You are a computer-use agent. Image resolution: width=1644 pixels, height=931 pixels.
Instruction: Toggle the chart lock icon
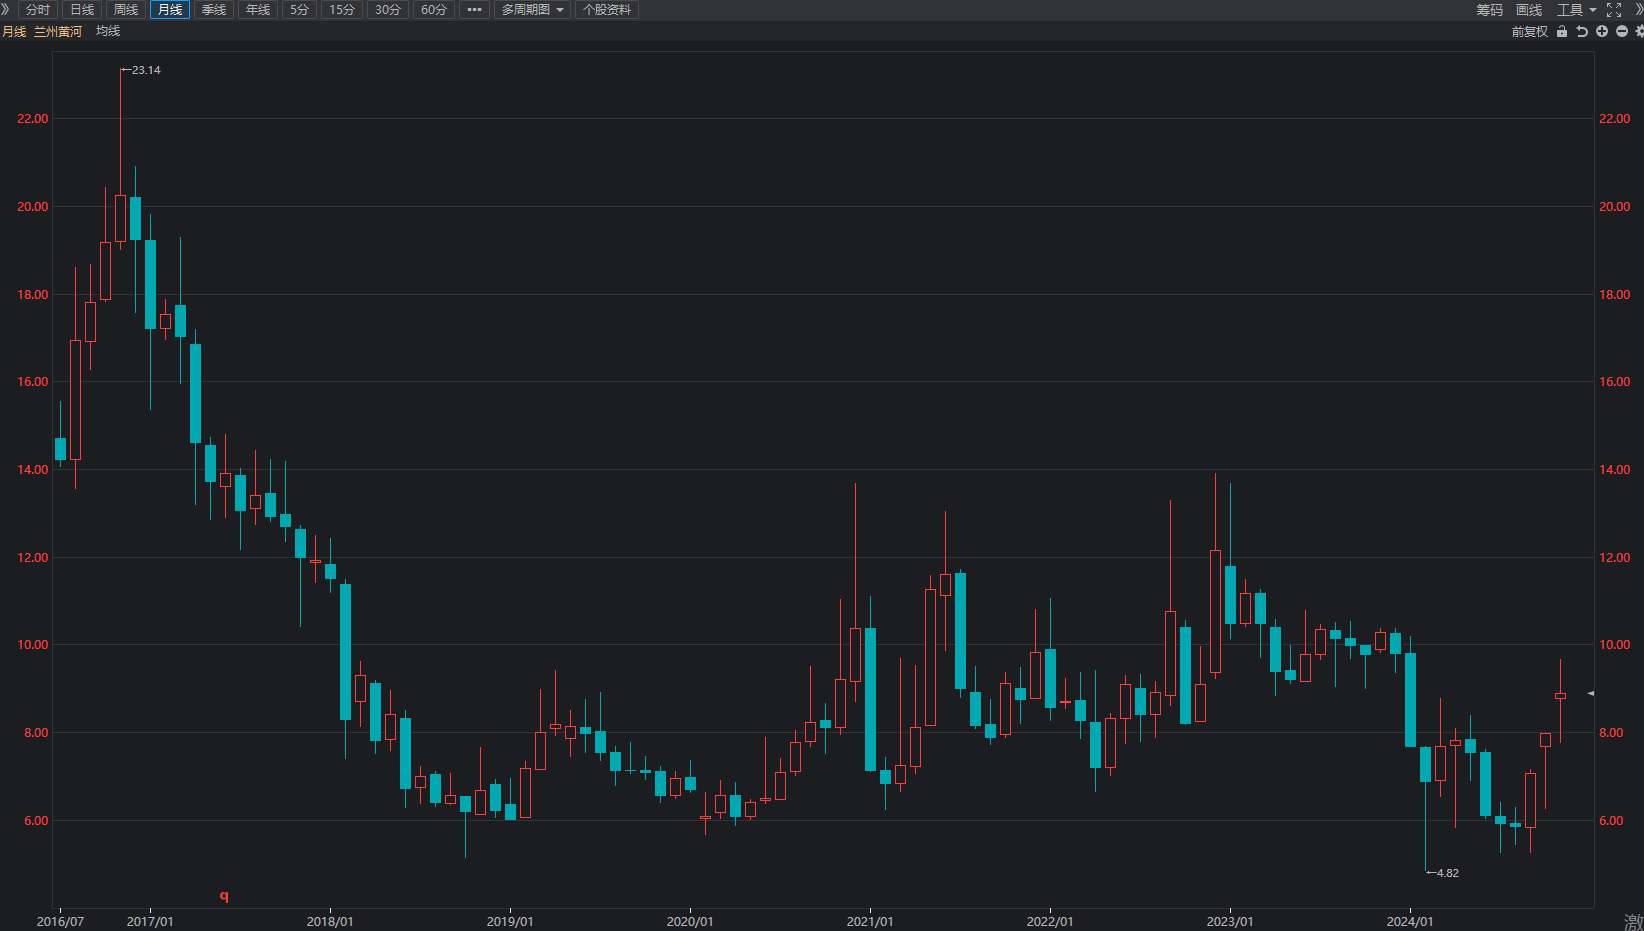pyautogui.click(x=1562, y=32)
